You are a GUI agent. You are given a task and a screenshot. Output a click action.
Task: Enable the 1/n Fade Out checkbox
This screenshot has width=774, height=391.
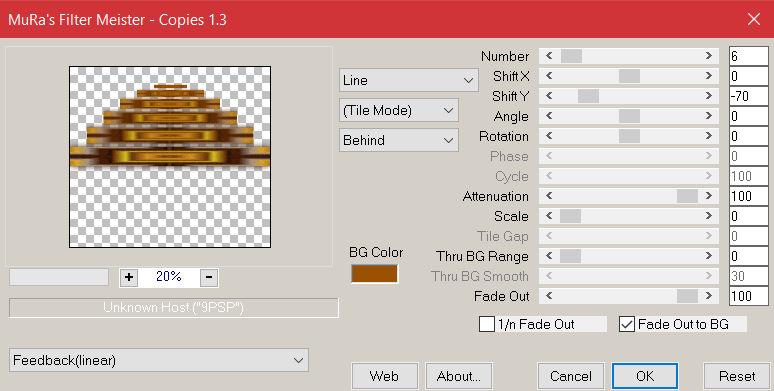pos(487,324)
